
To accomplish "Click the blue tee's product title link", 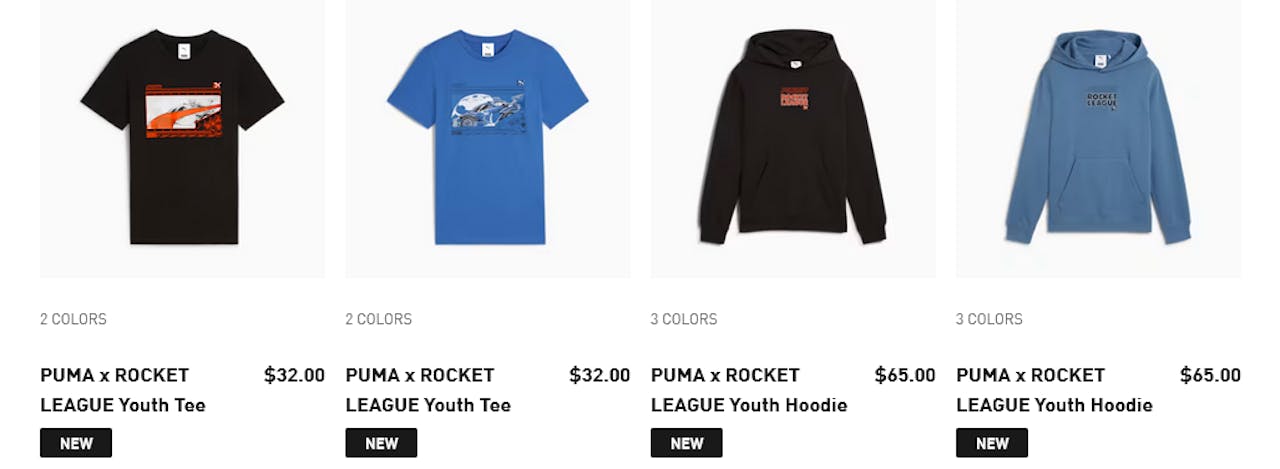I will (428, 390).
